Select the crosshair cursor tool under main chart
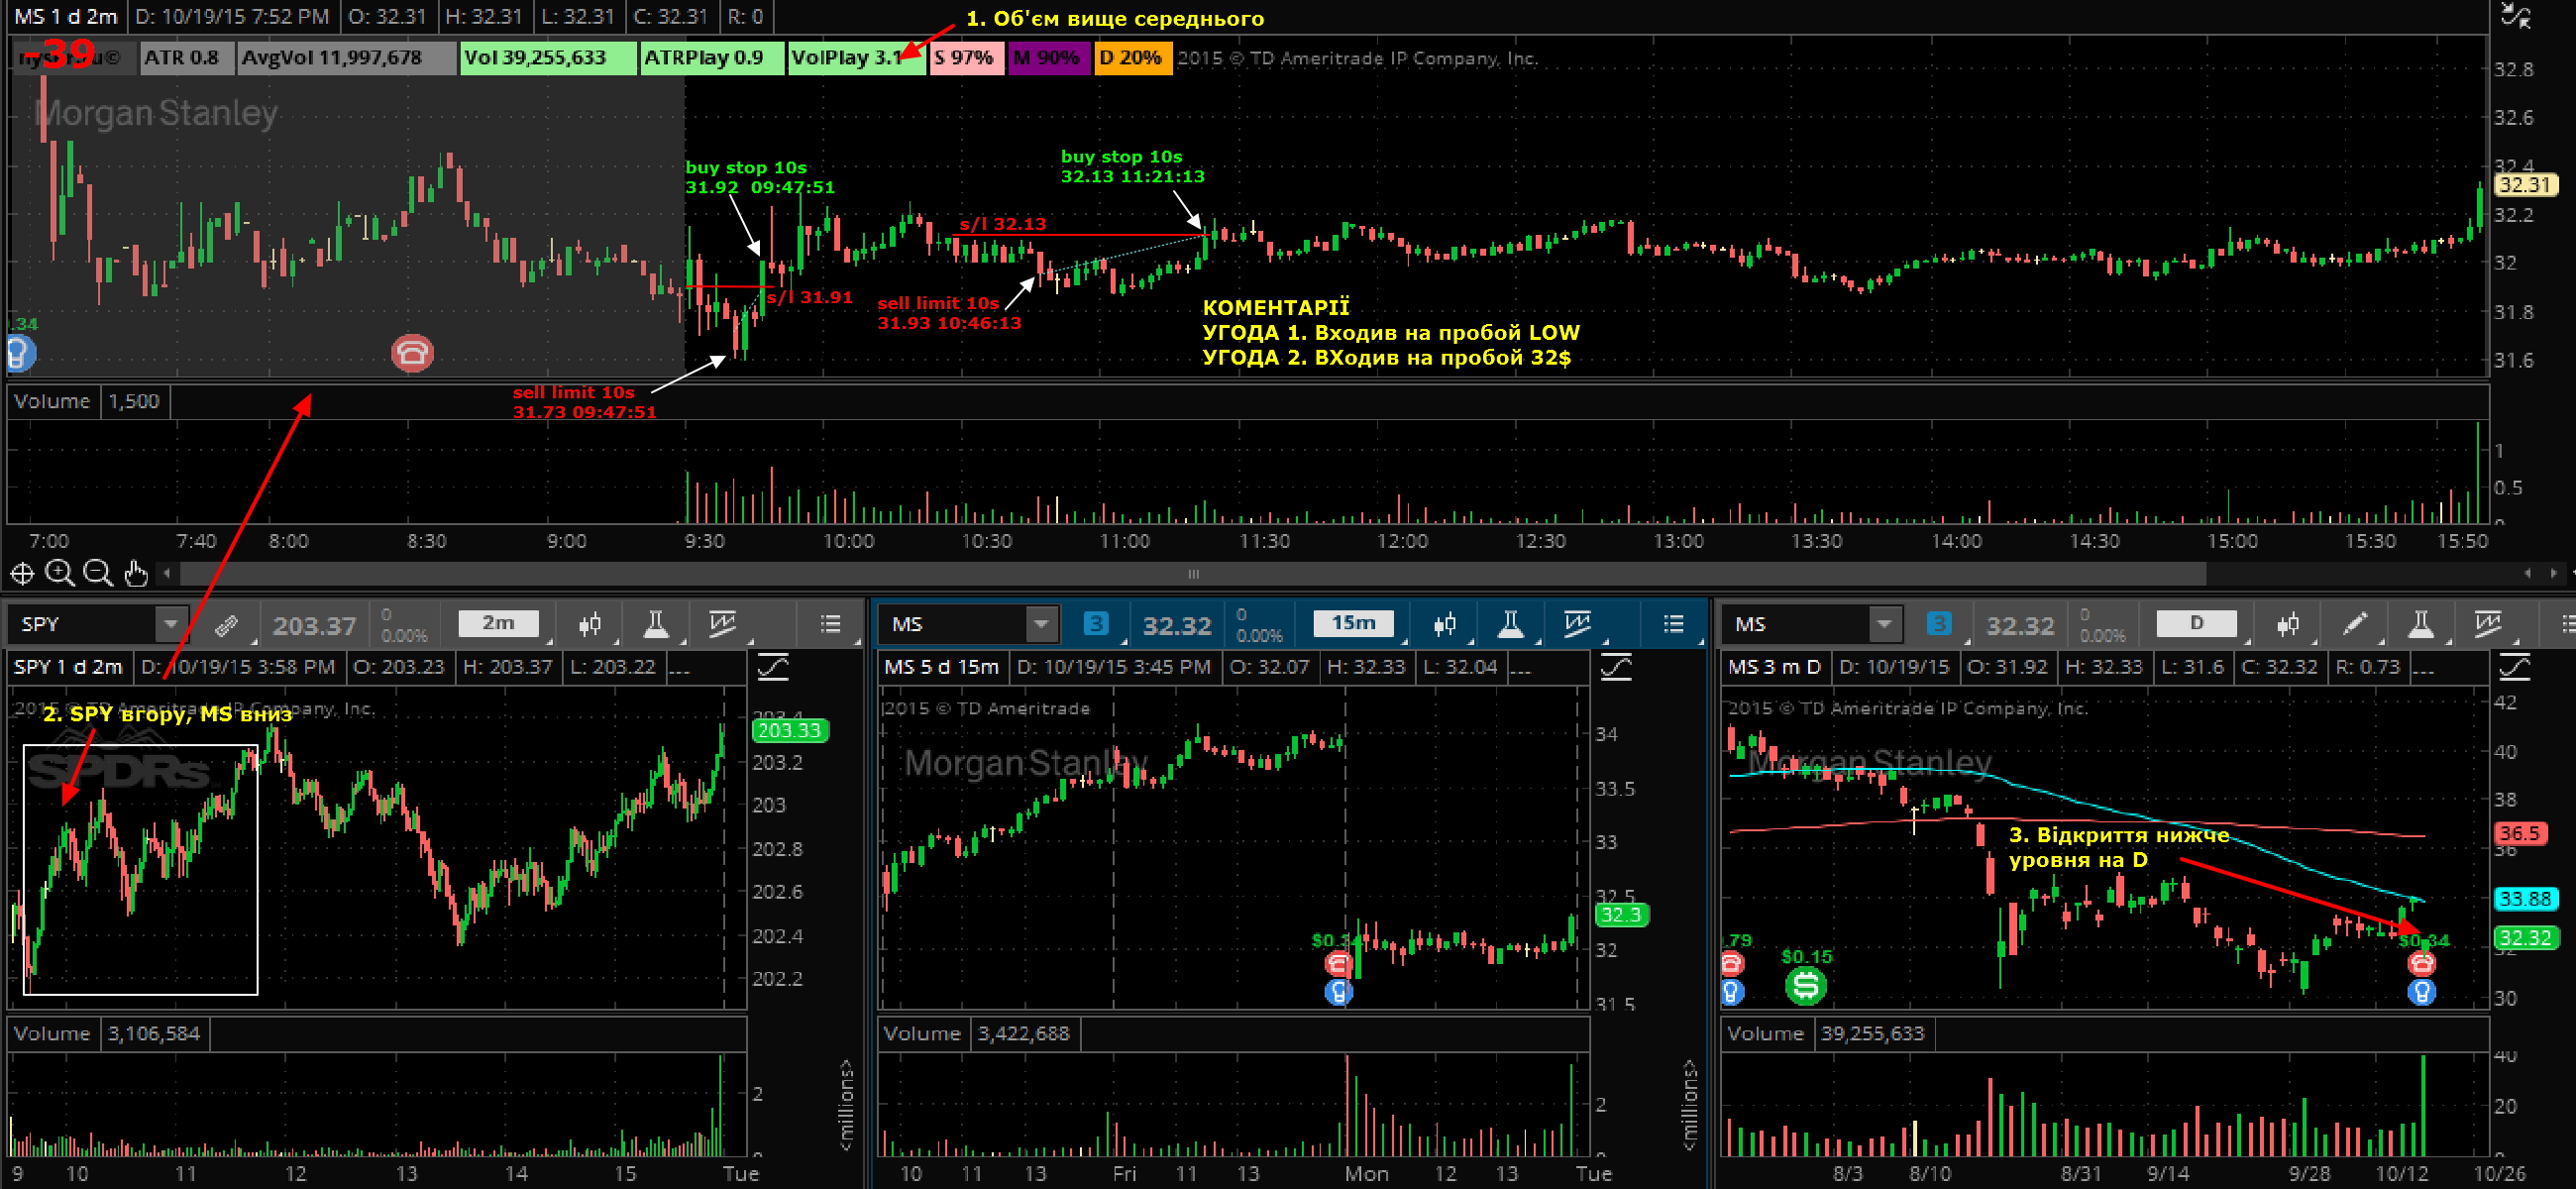This screenshot has width=2576, height=1189. (22, 574)
